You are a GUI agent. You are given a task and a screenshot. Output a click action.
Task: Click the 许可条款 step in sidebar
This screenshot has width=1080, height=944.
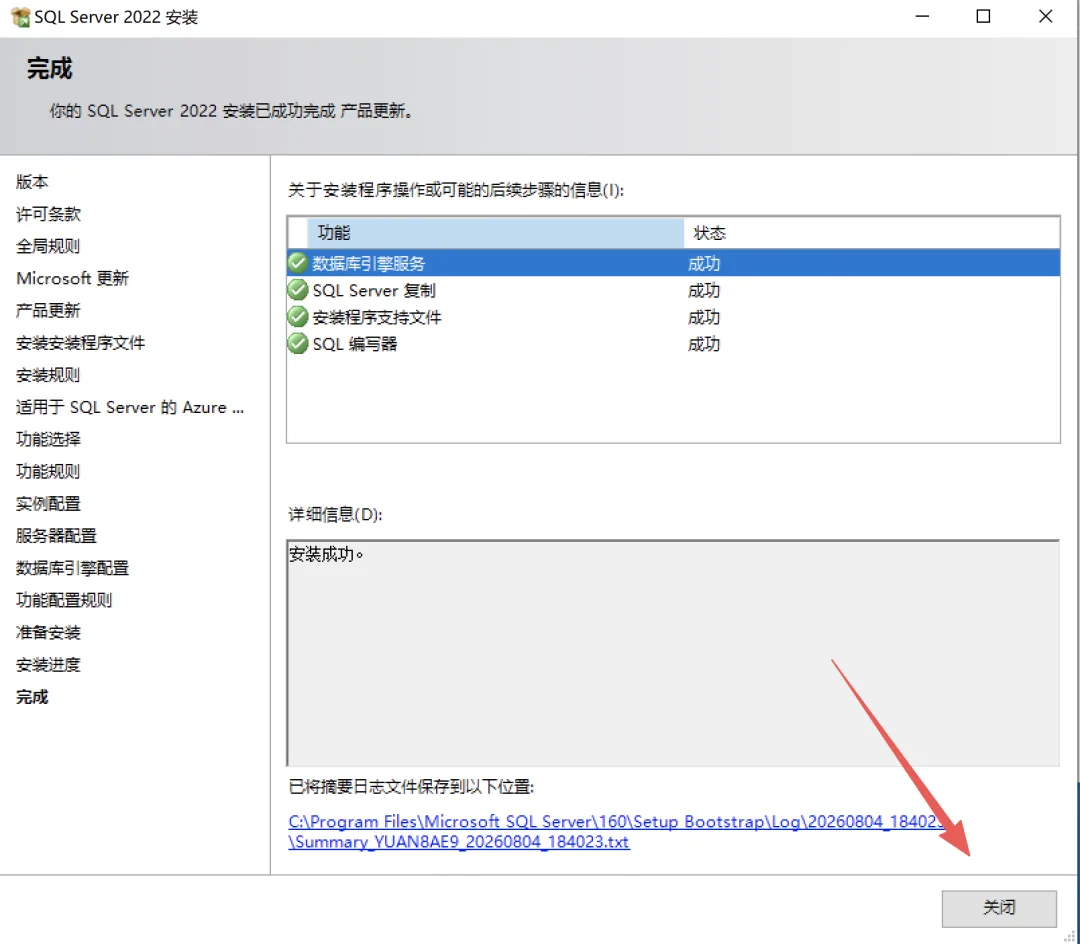tap(48, 213)
